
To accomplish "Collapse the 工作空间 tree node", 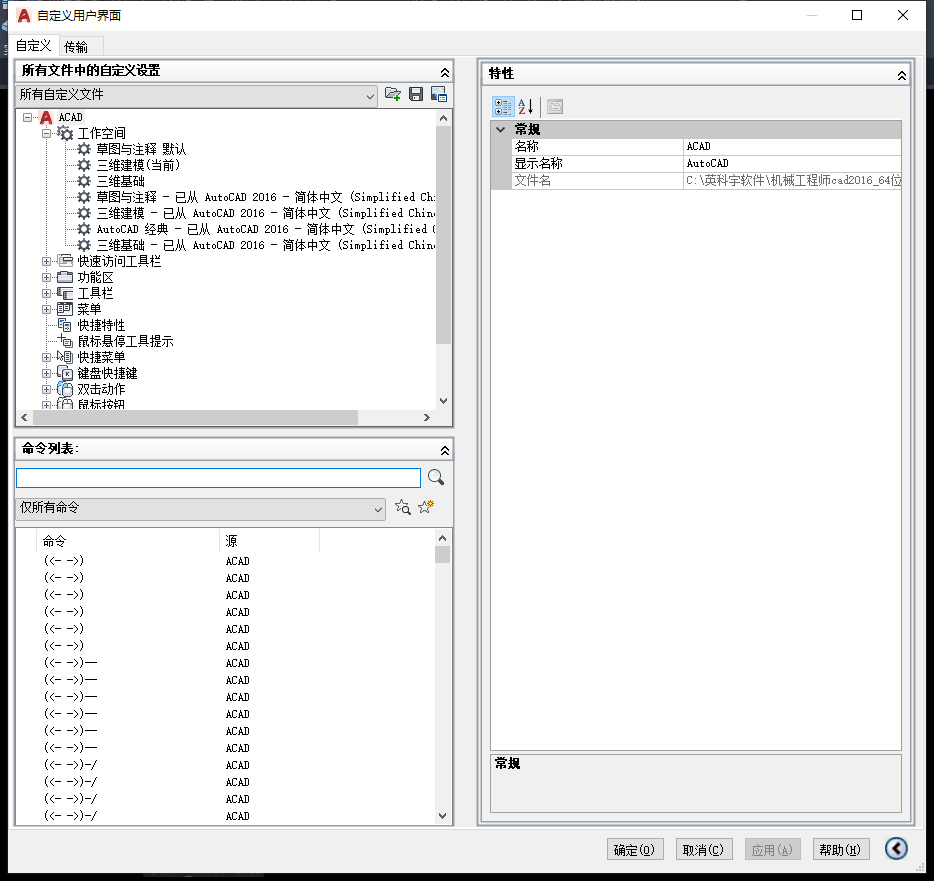I will (46, 133).
